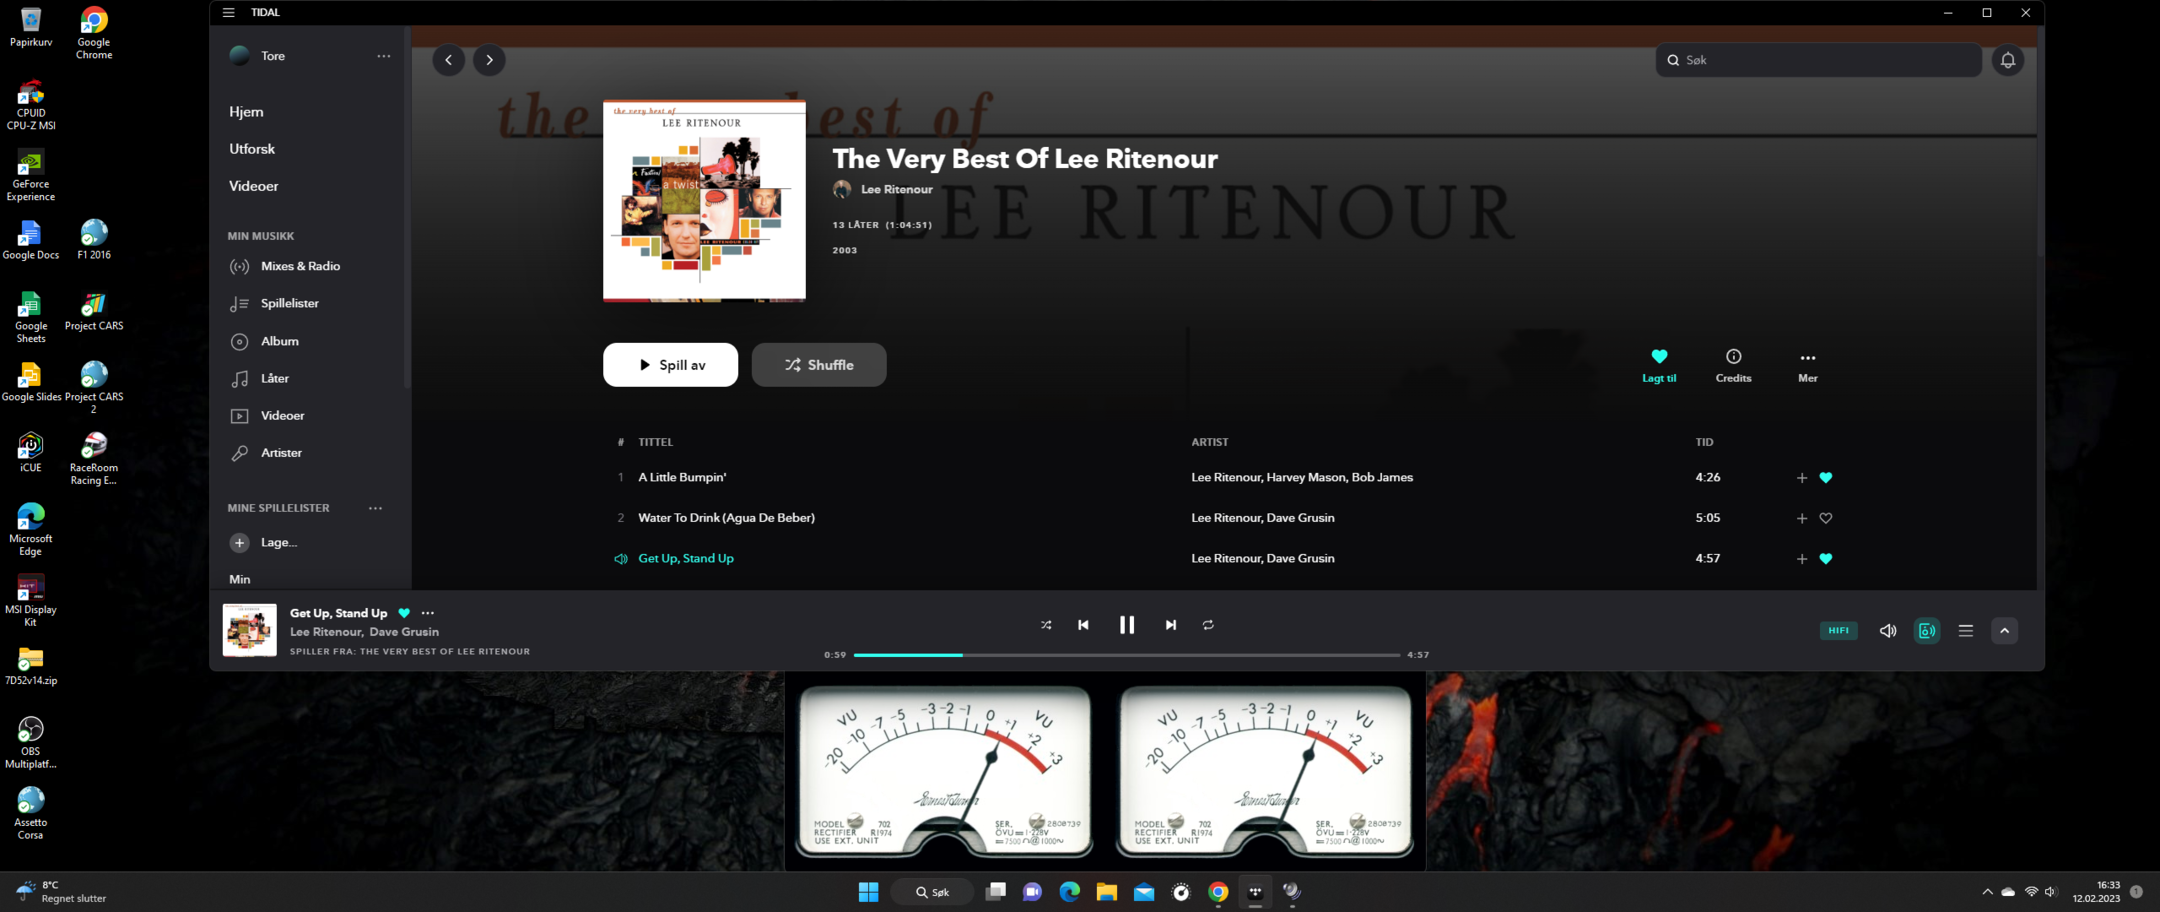Image resolution: width=2160 pixels, height=912 pixels.
Task: Open Spillelister under Min Musikk
Action: (274, 303)
